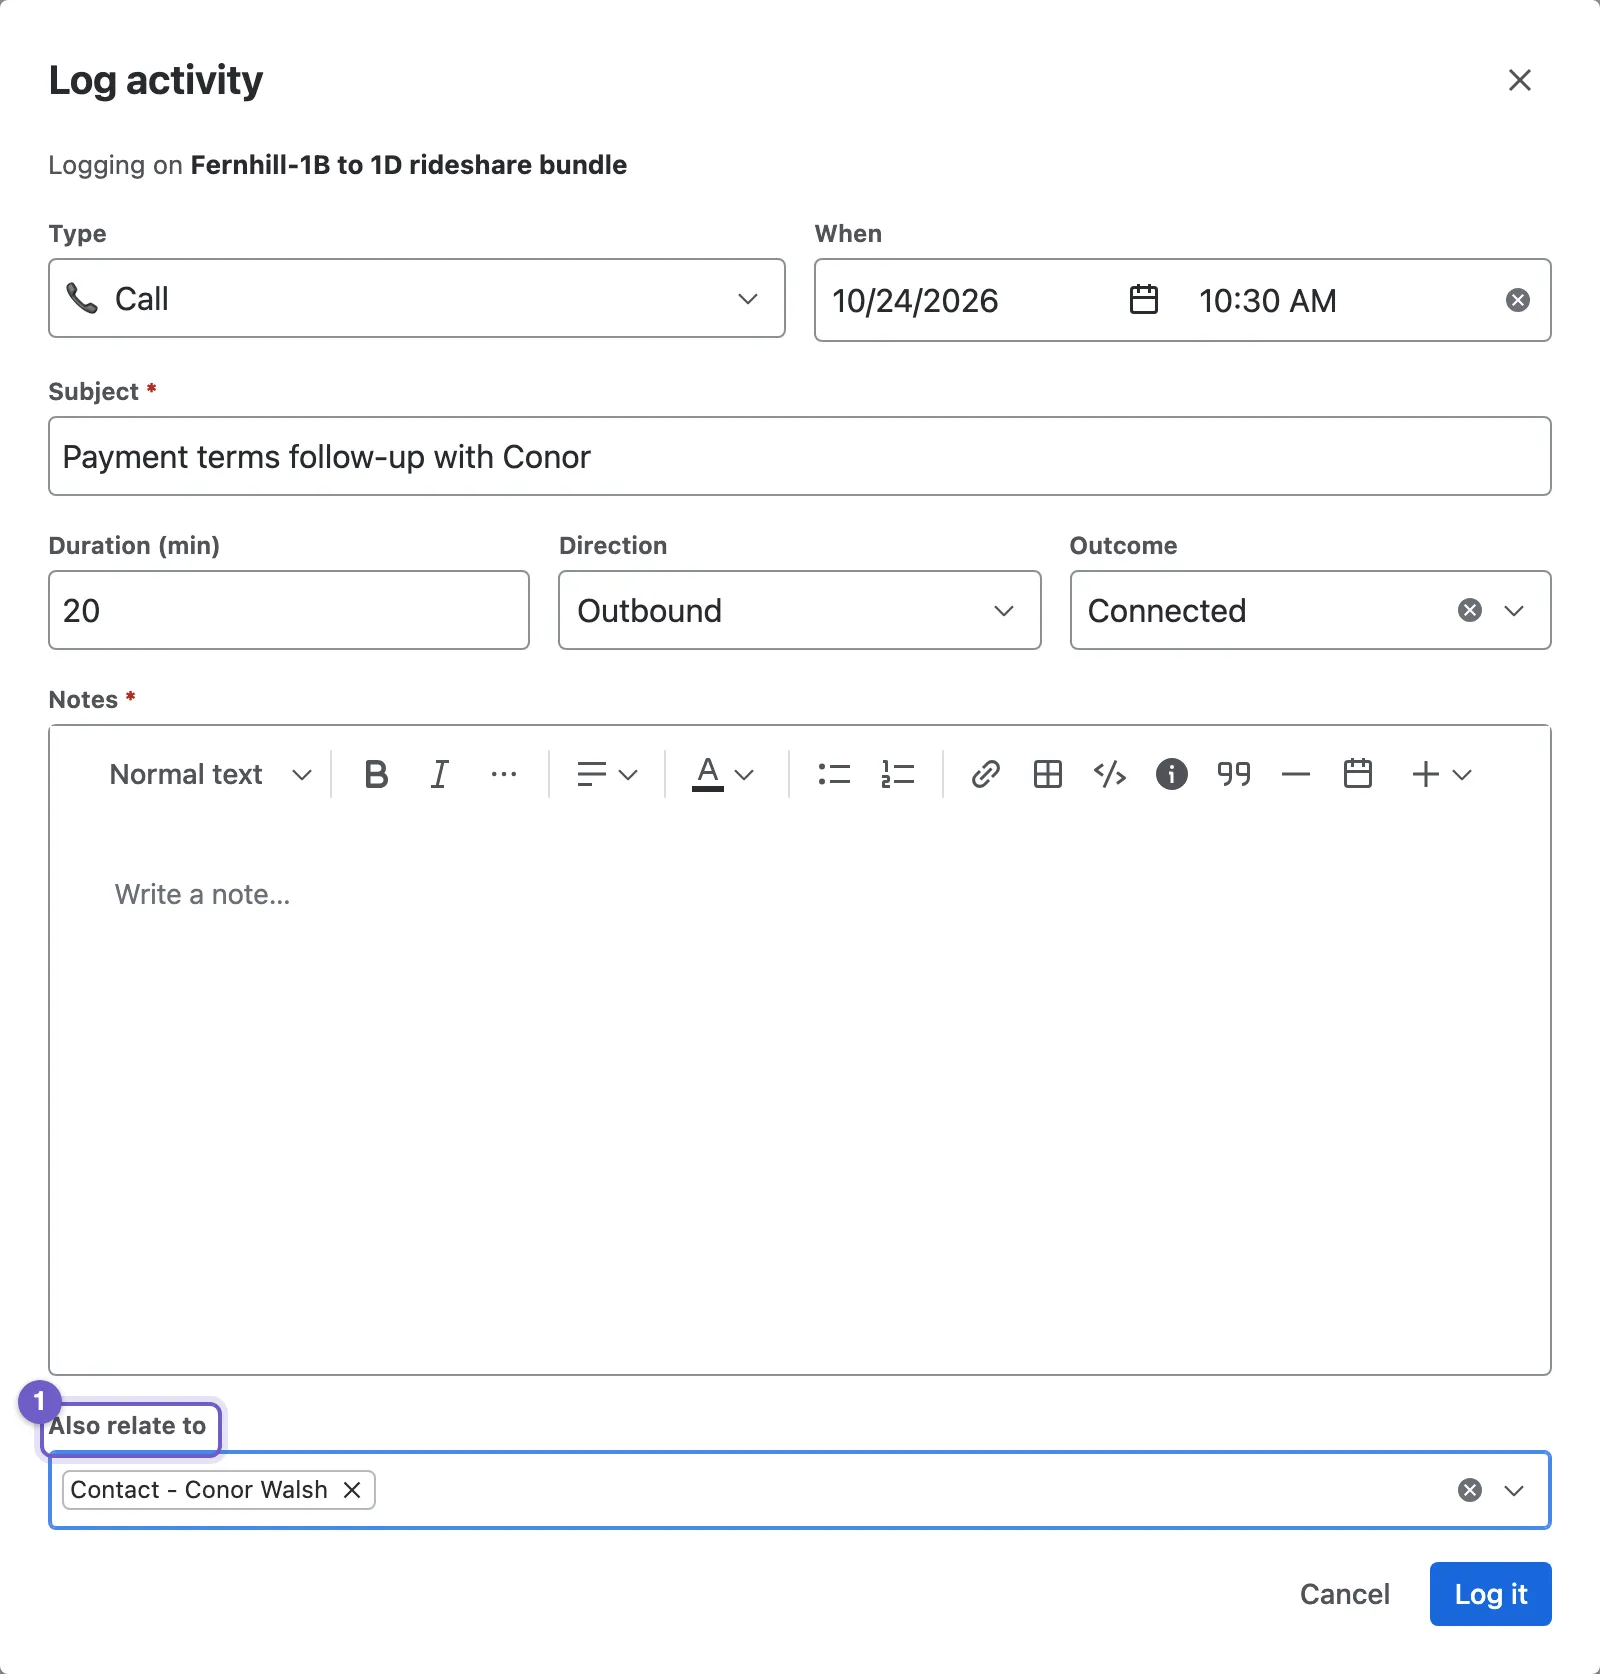Open text color picker
The image size is (1600, 1674).
722,774
